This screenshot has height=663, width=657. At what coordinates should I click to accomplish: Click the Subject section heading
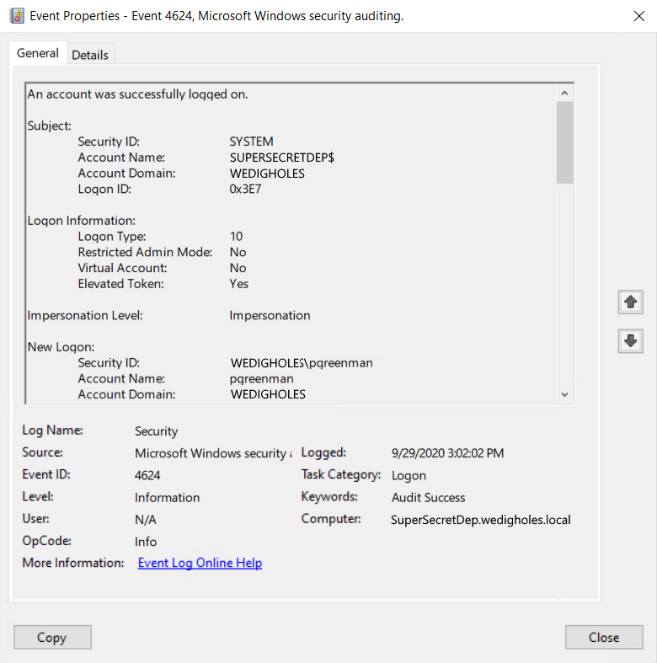[49, 126]
